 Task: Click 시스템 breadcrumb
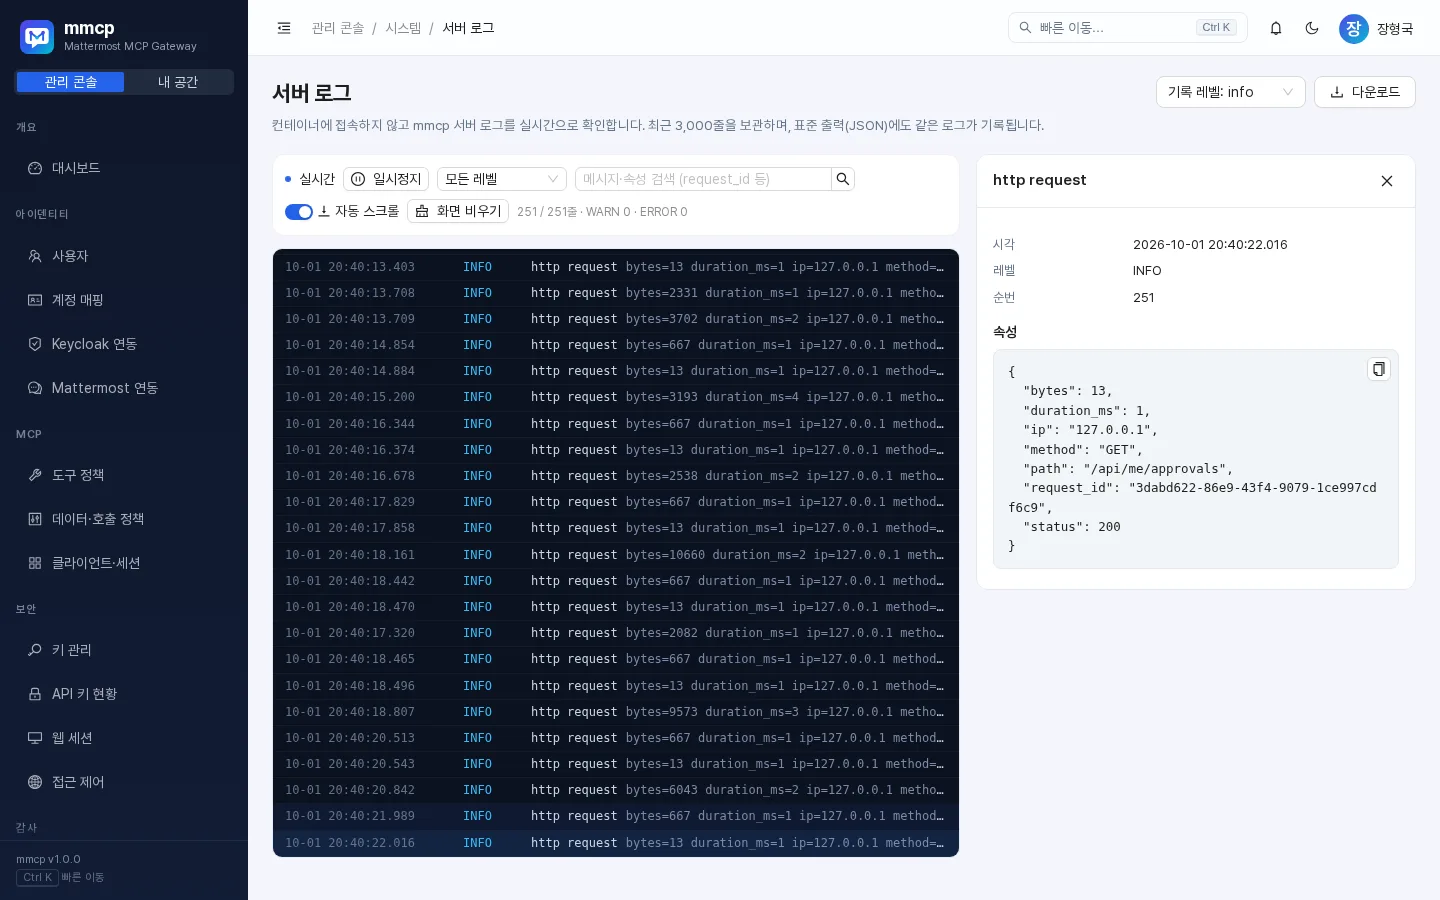(403, 28)
